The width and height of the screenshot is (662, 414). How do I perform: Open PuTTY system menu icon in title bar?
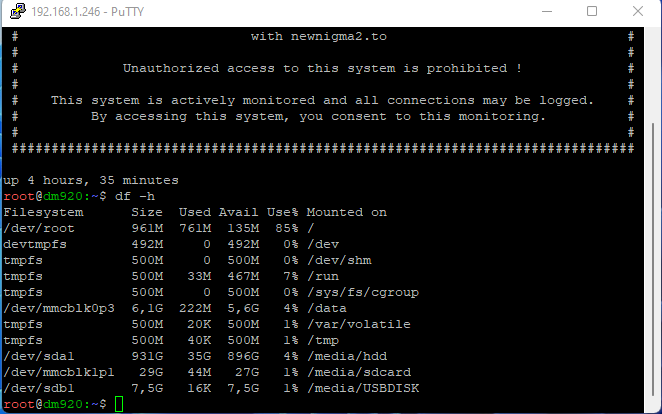13,11
